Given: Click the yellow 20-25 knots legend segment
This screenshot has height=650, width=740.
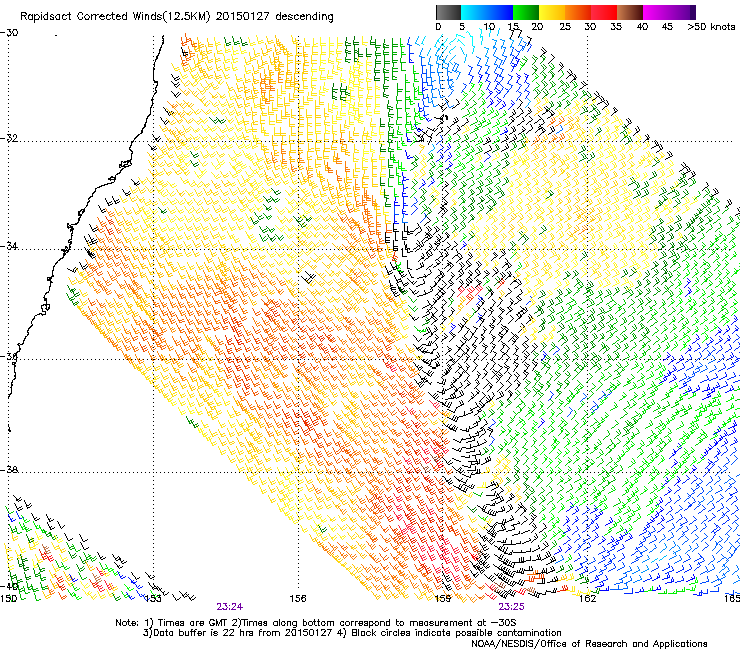Looking at the screenshot, I should click(x=552, y=12).
